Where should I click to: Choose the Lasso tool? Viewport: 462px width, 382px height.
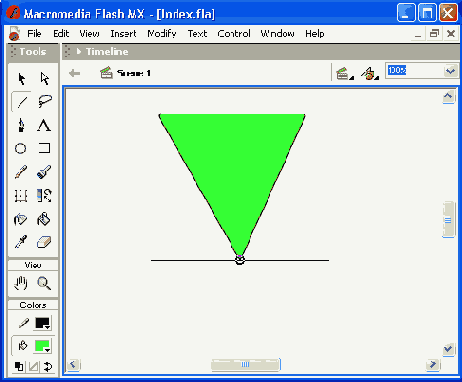coord(44,101)
